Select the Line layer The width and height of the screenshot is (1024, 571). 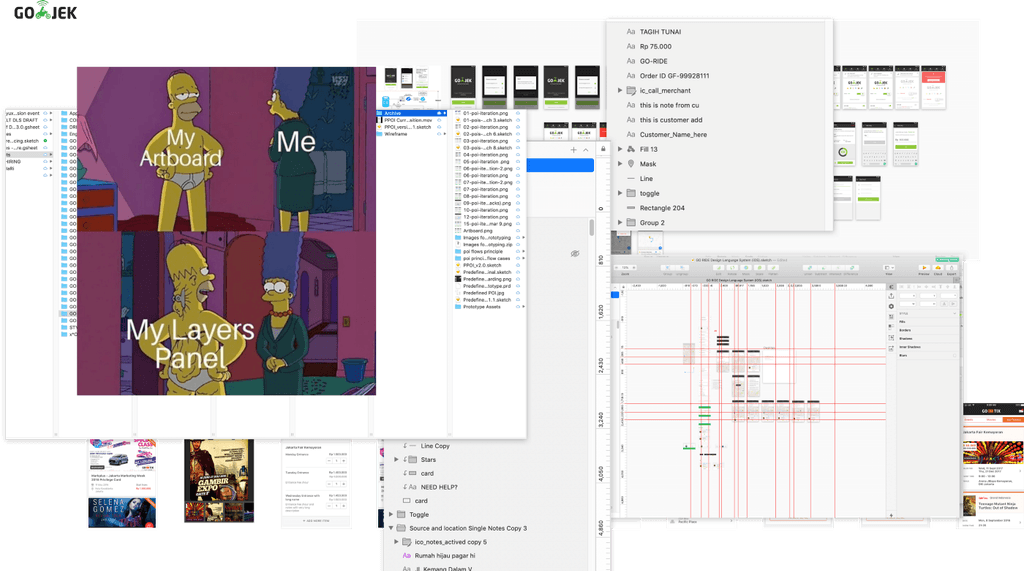tap(646, 178)
